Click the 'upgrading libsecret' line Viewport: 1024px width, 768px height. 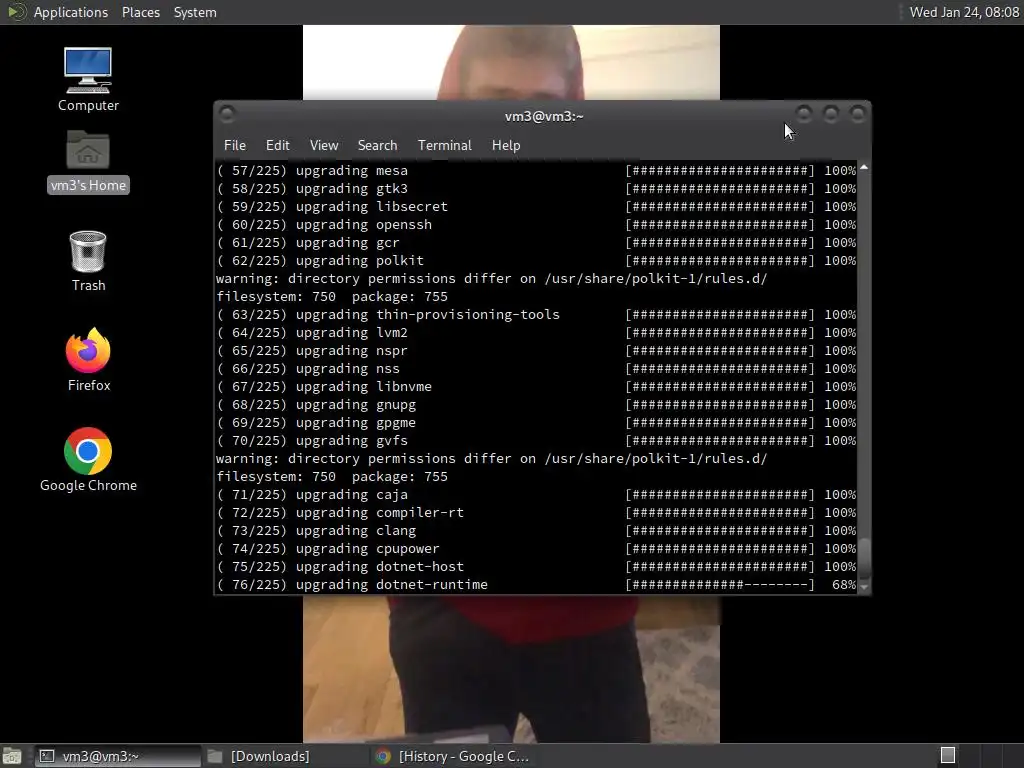click(536, 206)
